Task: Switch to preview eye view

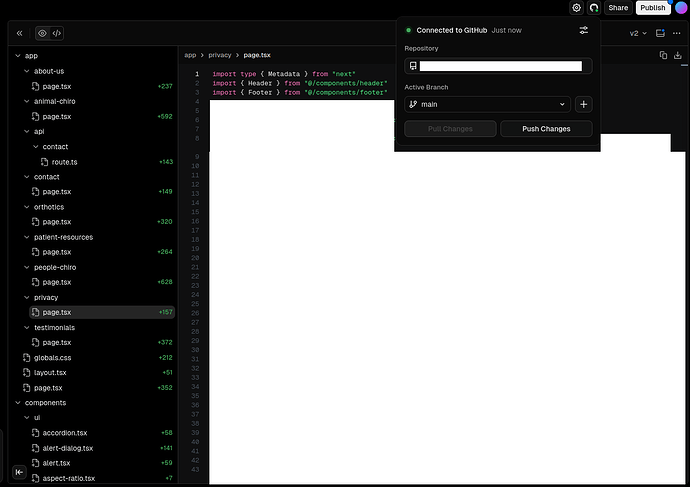Action: (42, 33)
